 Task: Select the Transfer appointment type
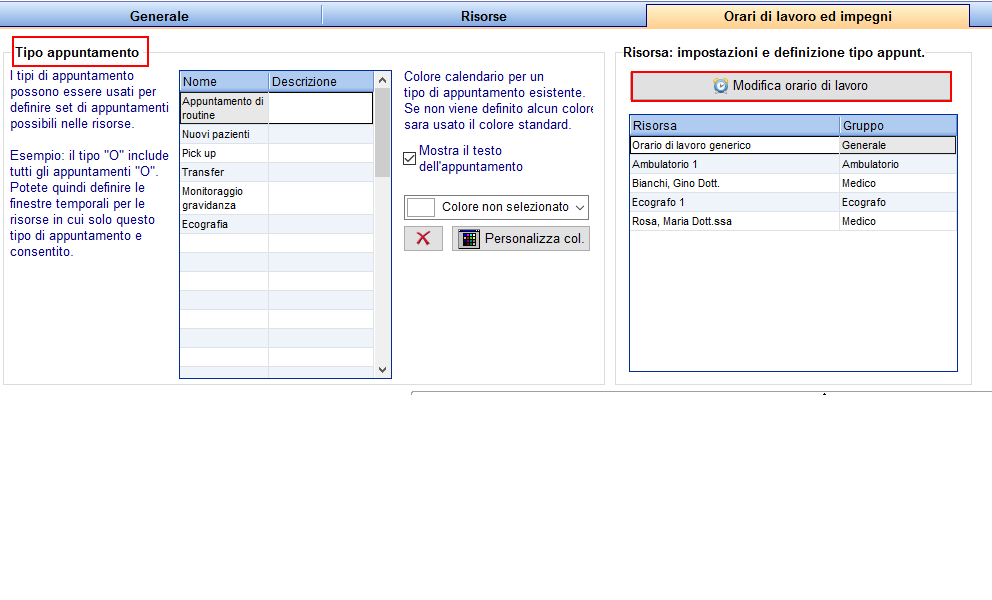click(276, 172)
